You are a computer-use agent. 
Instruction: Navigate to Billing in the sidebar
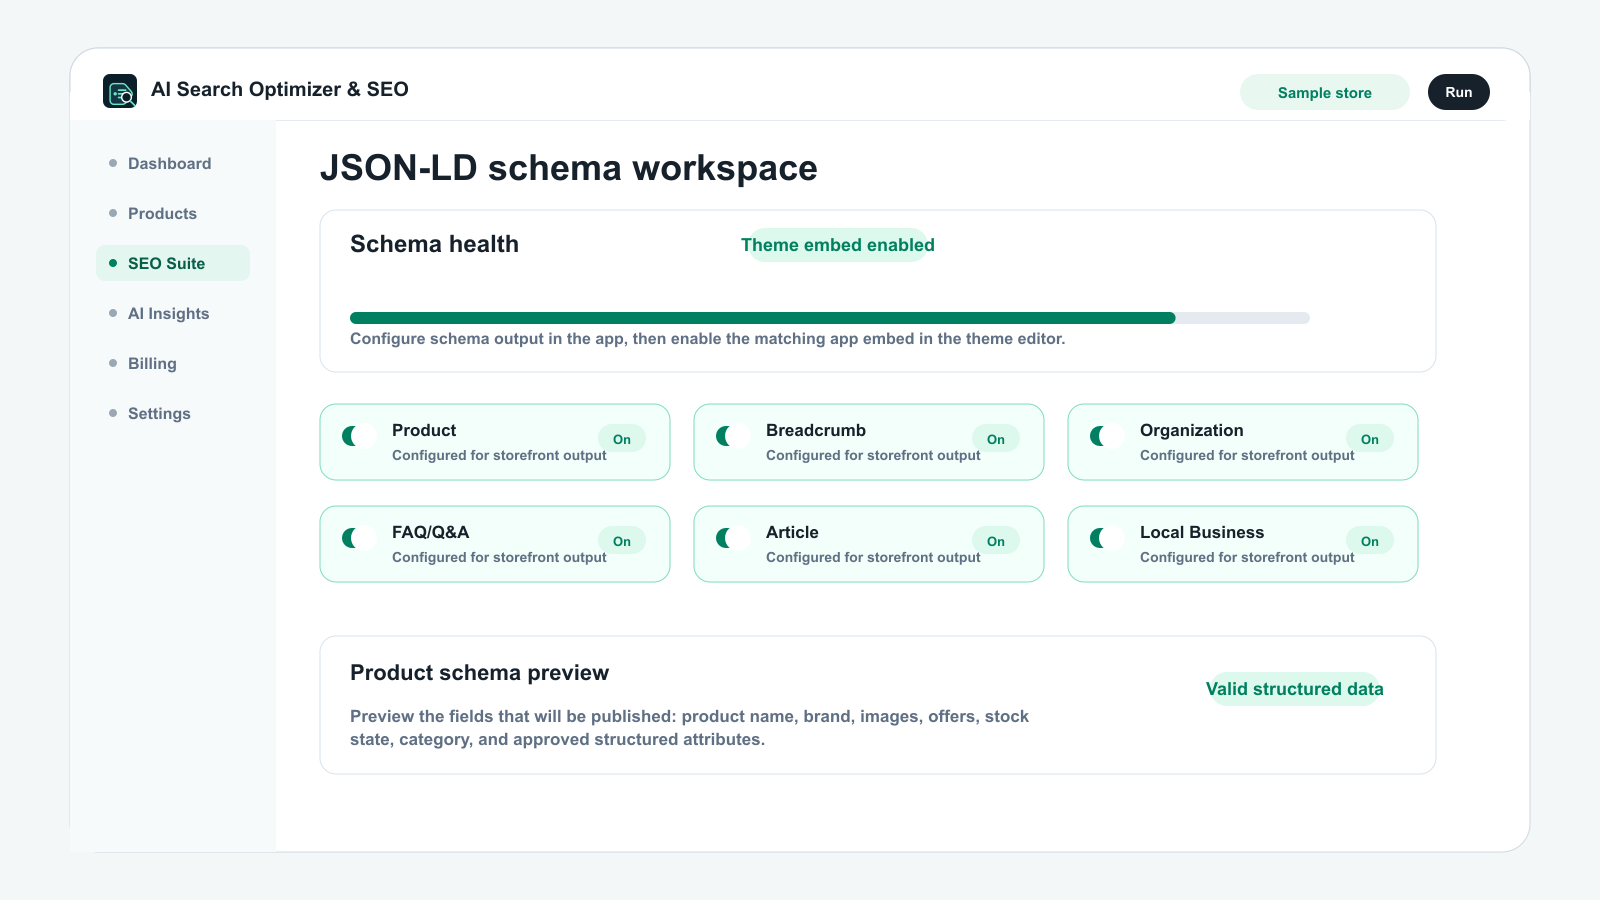(172, 363)
